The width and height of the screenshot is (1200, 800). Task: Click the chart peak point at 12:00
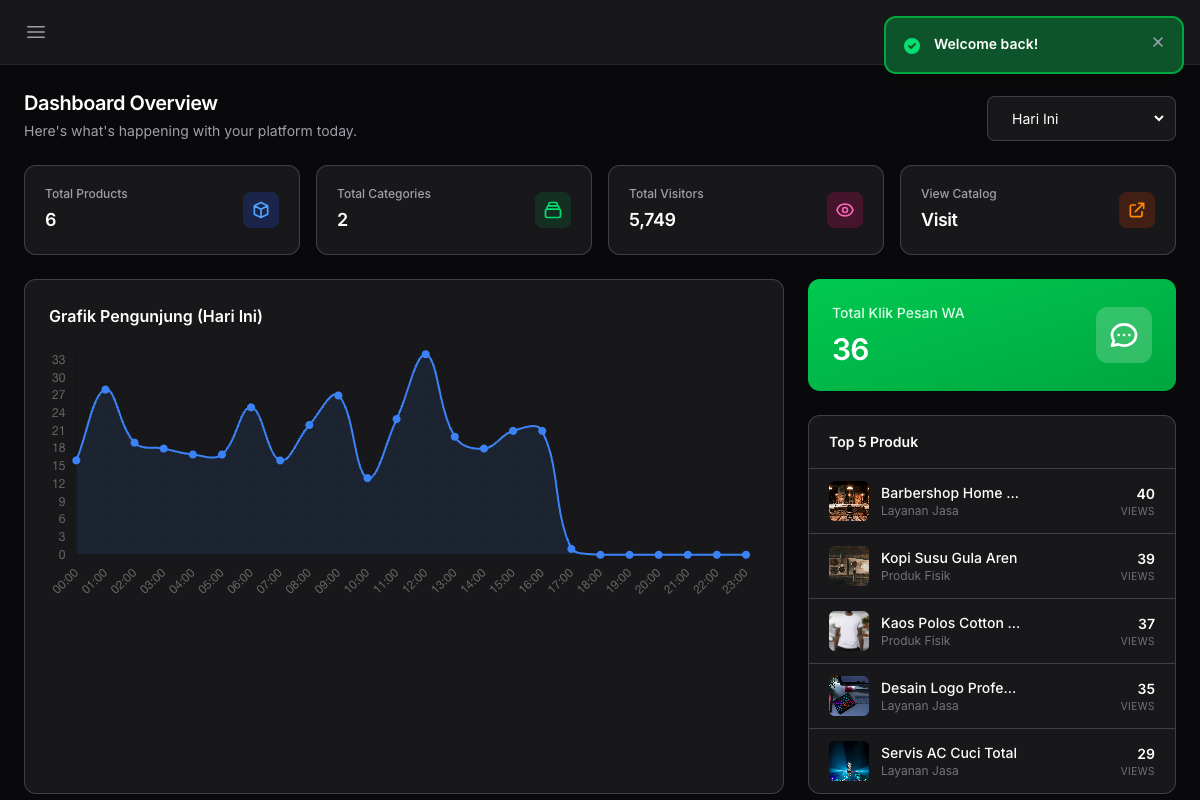pyautogui.click(x=426, y=354)
